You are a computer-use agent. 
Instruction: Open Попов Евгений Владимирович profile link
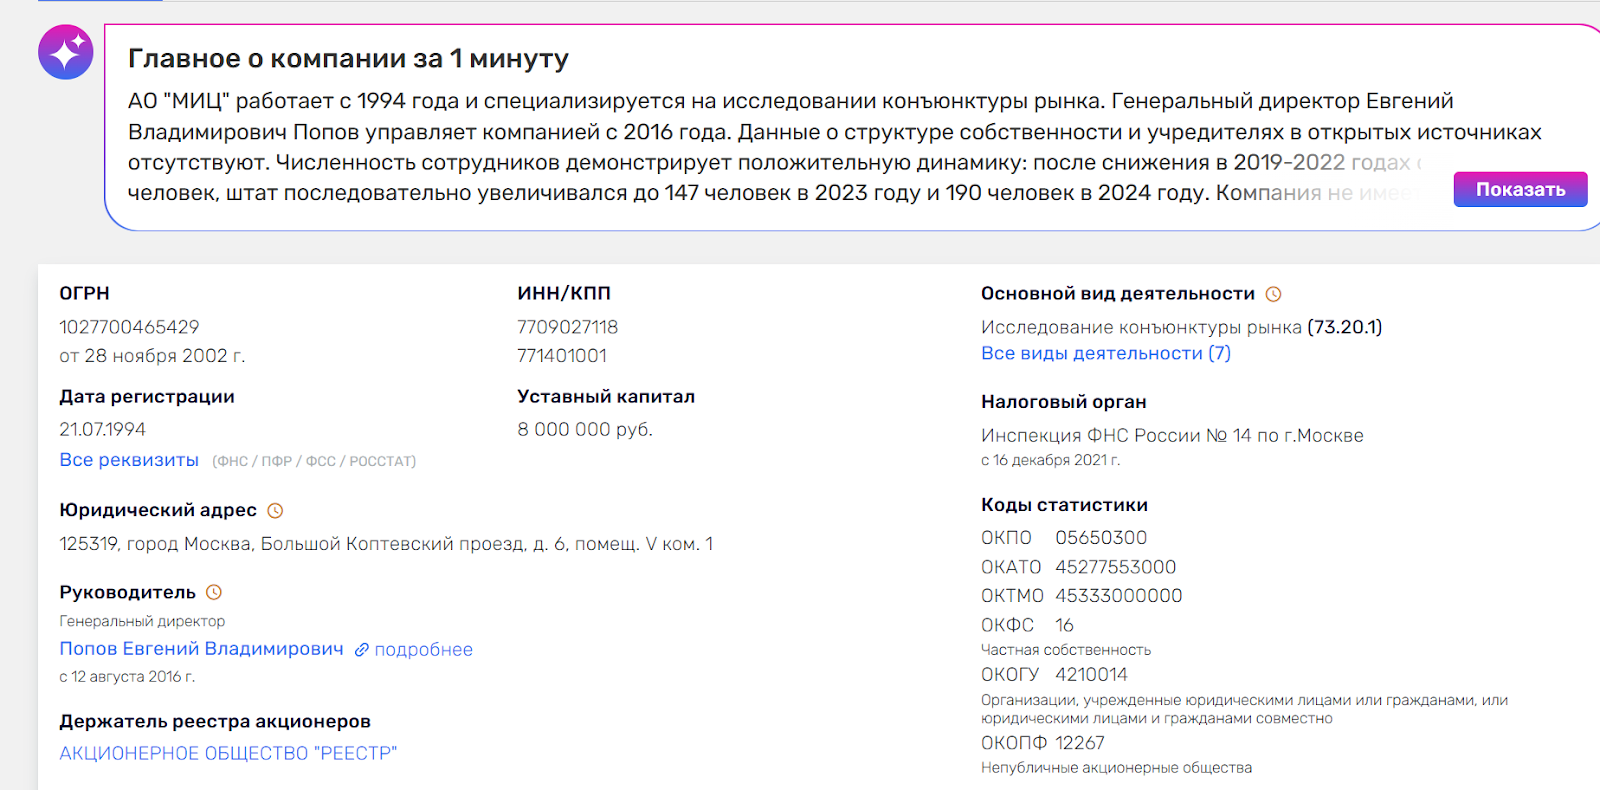point(201,649)
